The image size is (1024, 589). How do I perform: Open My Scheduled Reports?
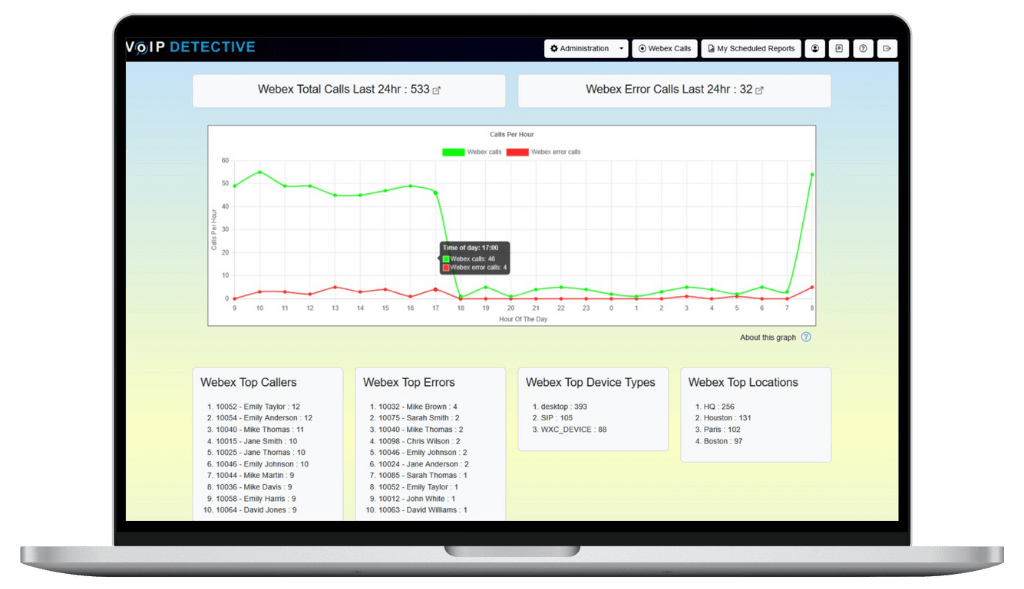click(751, 48)
